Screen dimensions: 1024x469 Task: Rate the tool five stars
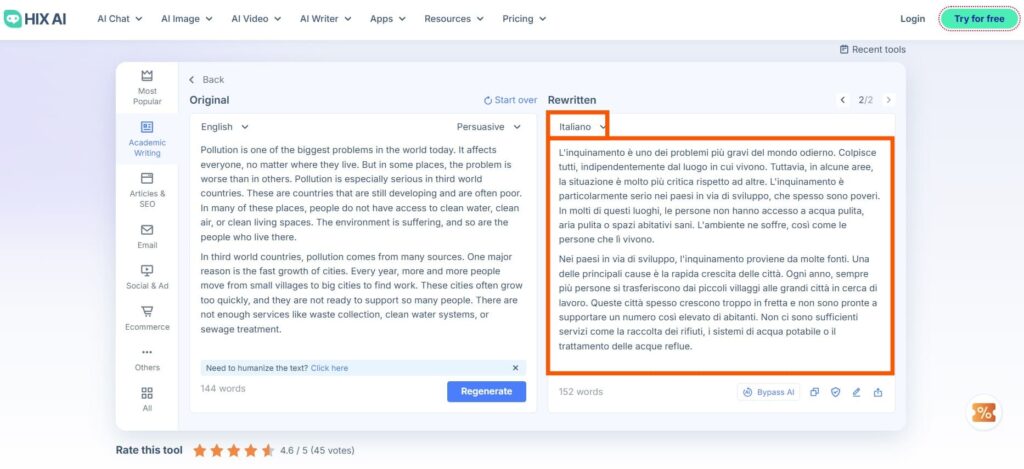268,450
